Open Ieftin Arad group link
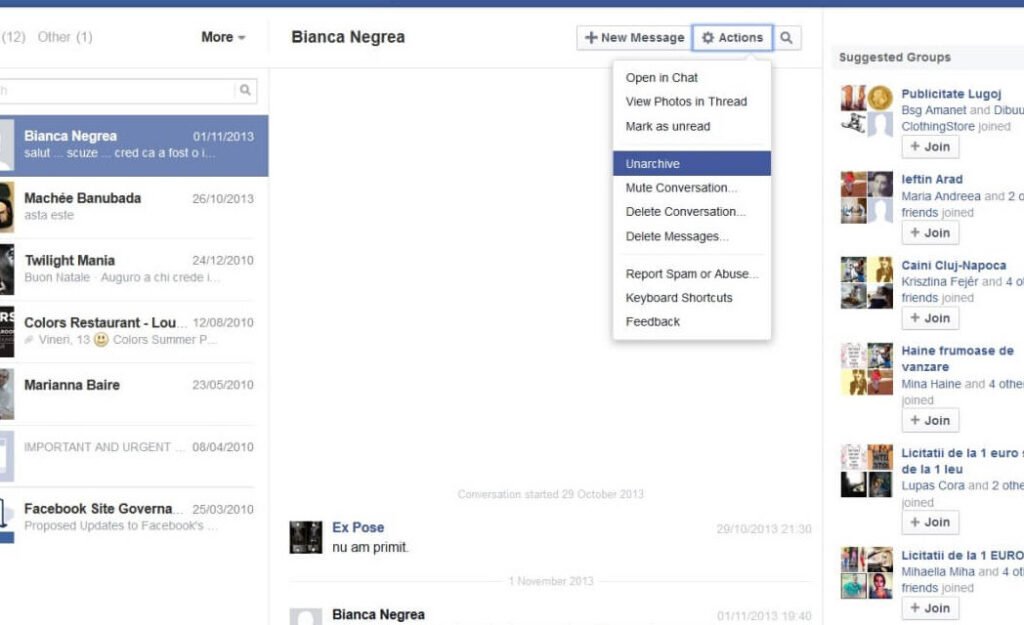This screenshot has height=625, width=1024. tap(932, 179)
